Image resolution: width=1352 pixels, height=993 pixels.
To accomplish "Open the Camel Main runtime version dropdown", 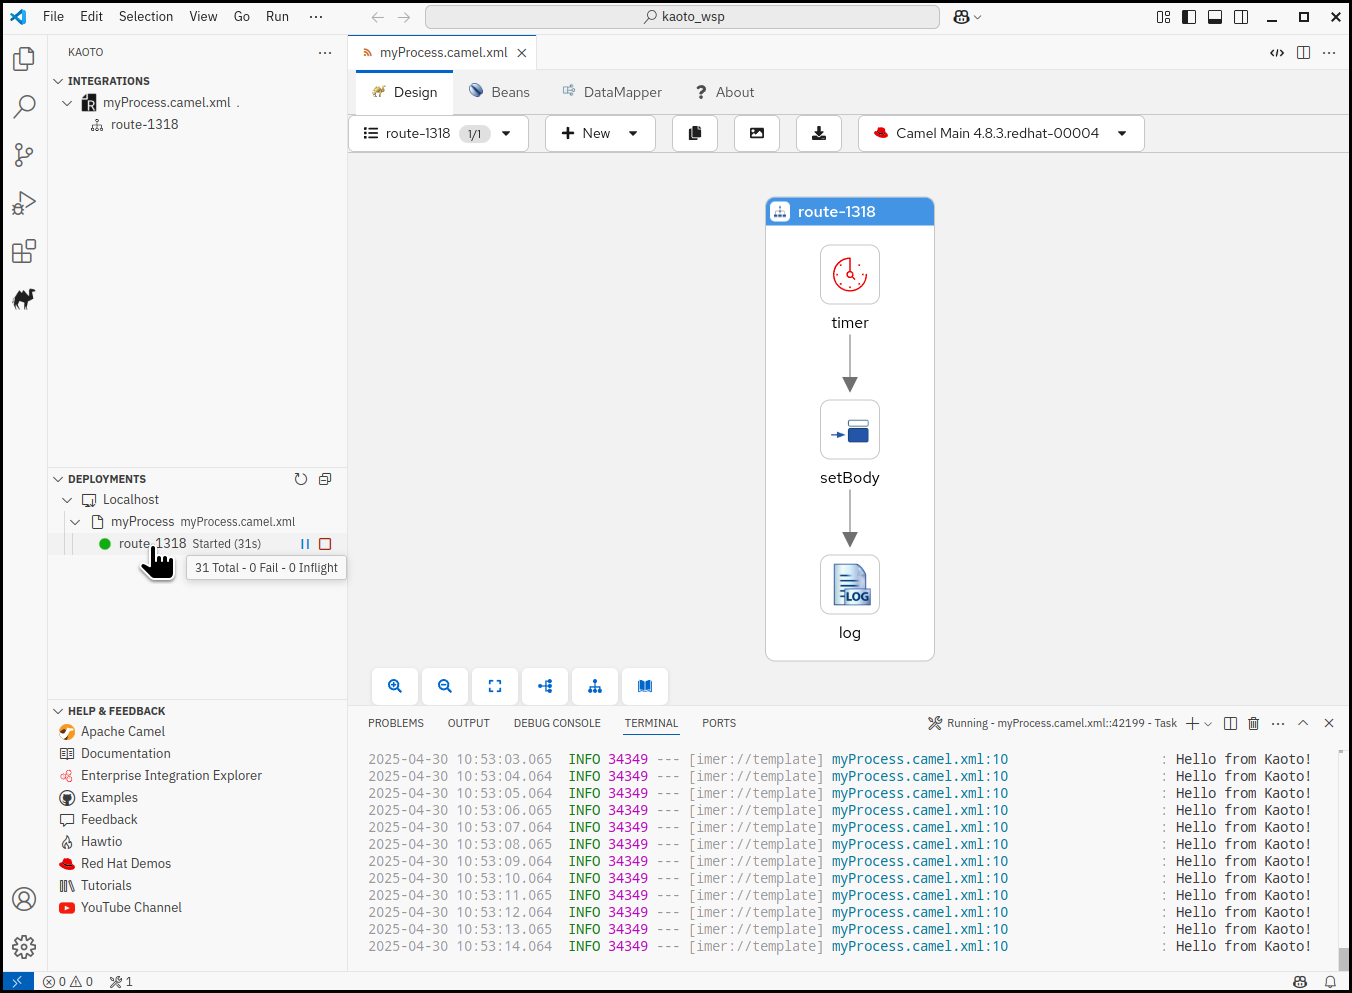I will (x=1122, y=133).
